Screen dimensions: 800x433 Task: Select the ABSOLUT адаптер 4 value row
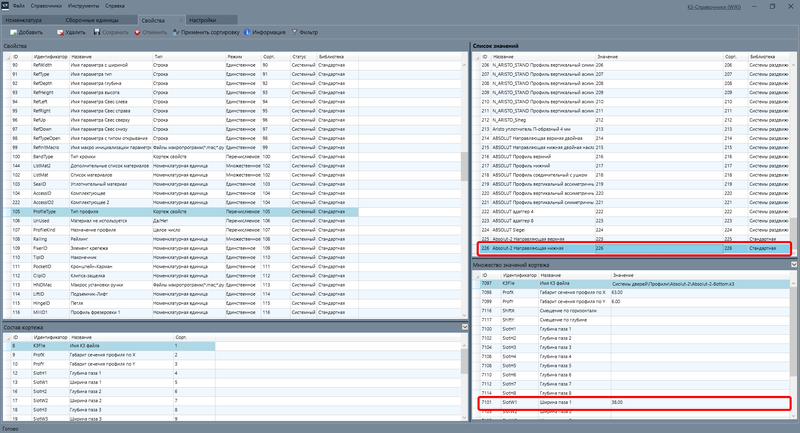(633, 212)
